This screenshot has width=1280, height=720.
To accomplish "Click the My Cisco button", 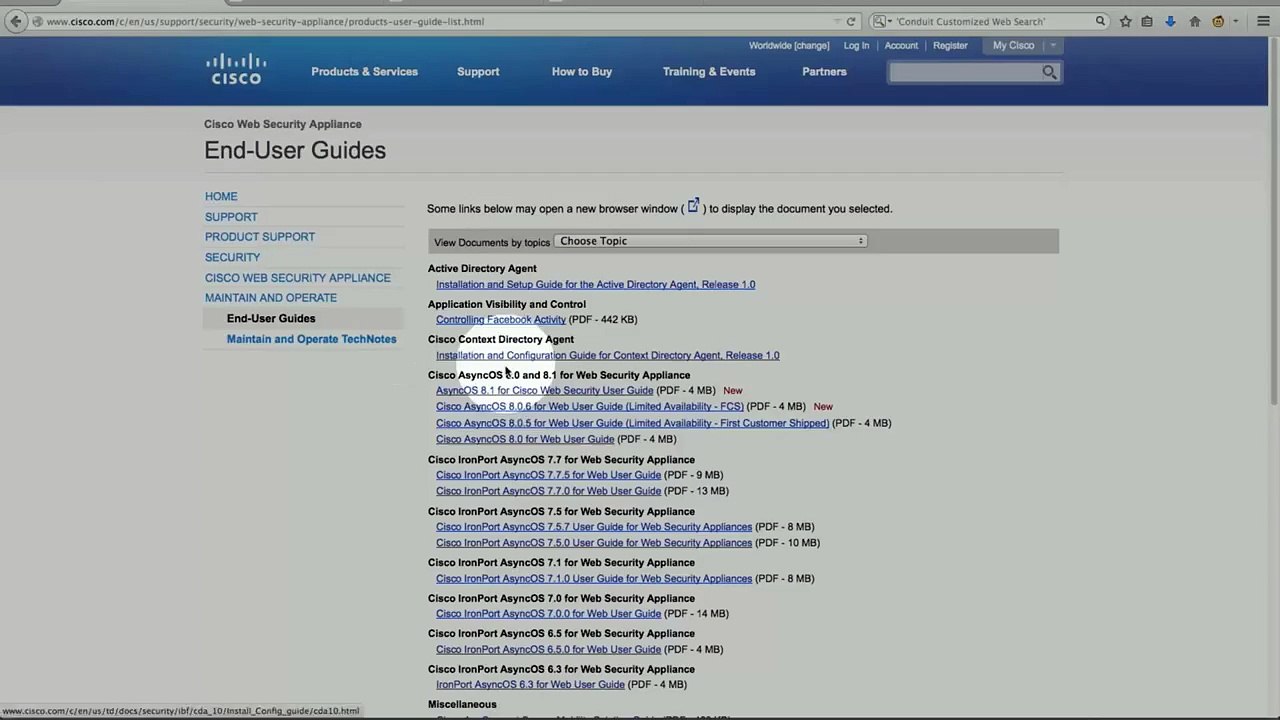I will point(1013,46).
